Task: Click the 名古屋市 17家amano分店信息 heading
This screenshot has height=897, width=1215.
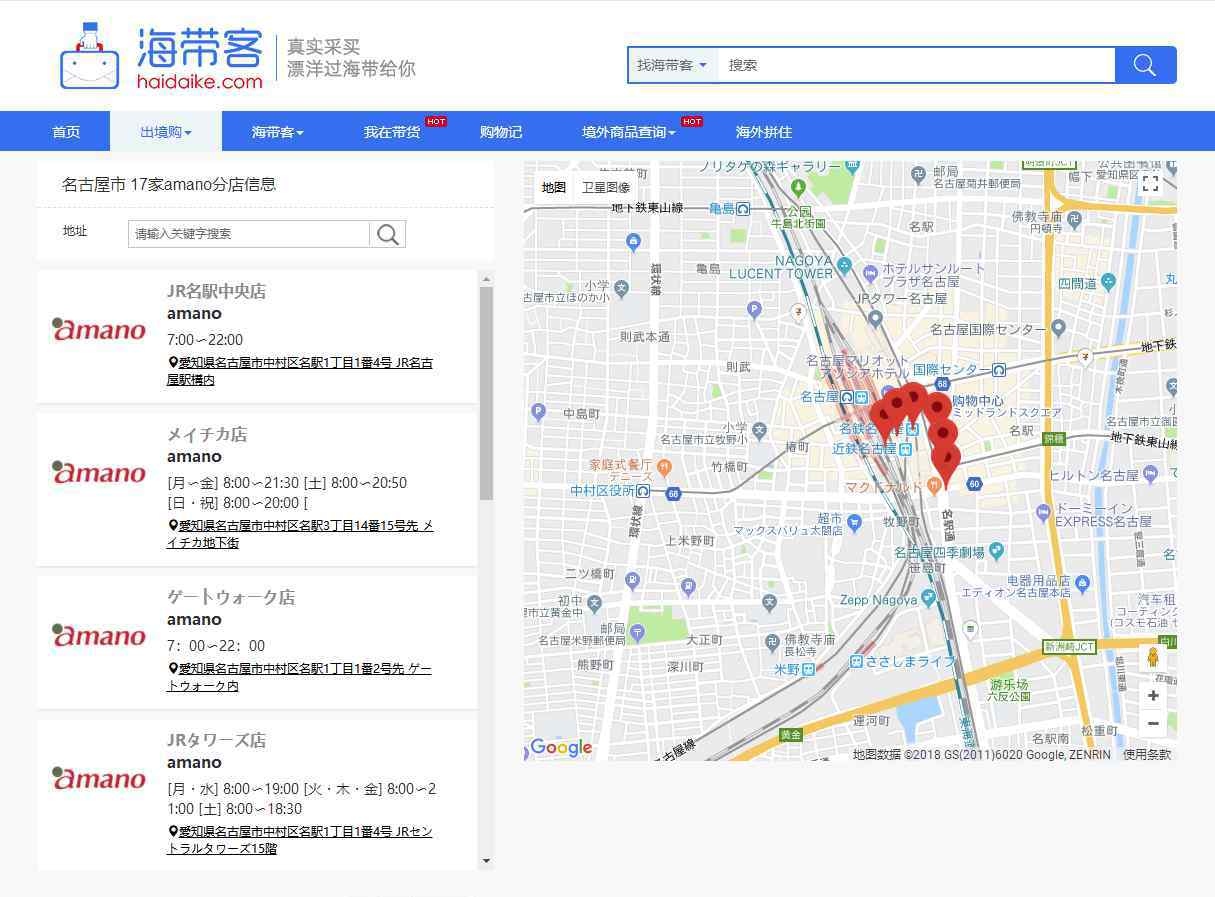Action: click(x=169, y=185)
